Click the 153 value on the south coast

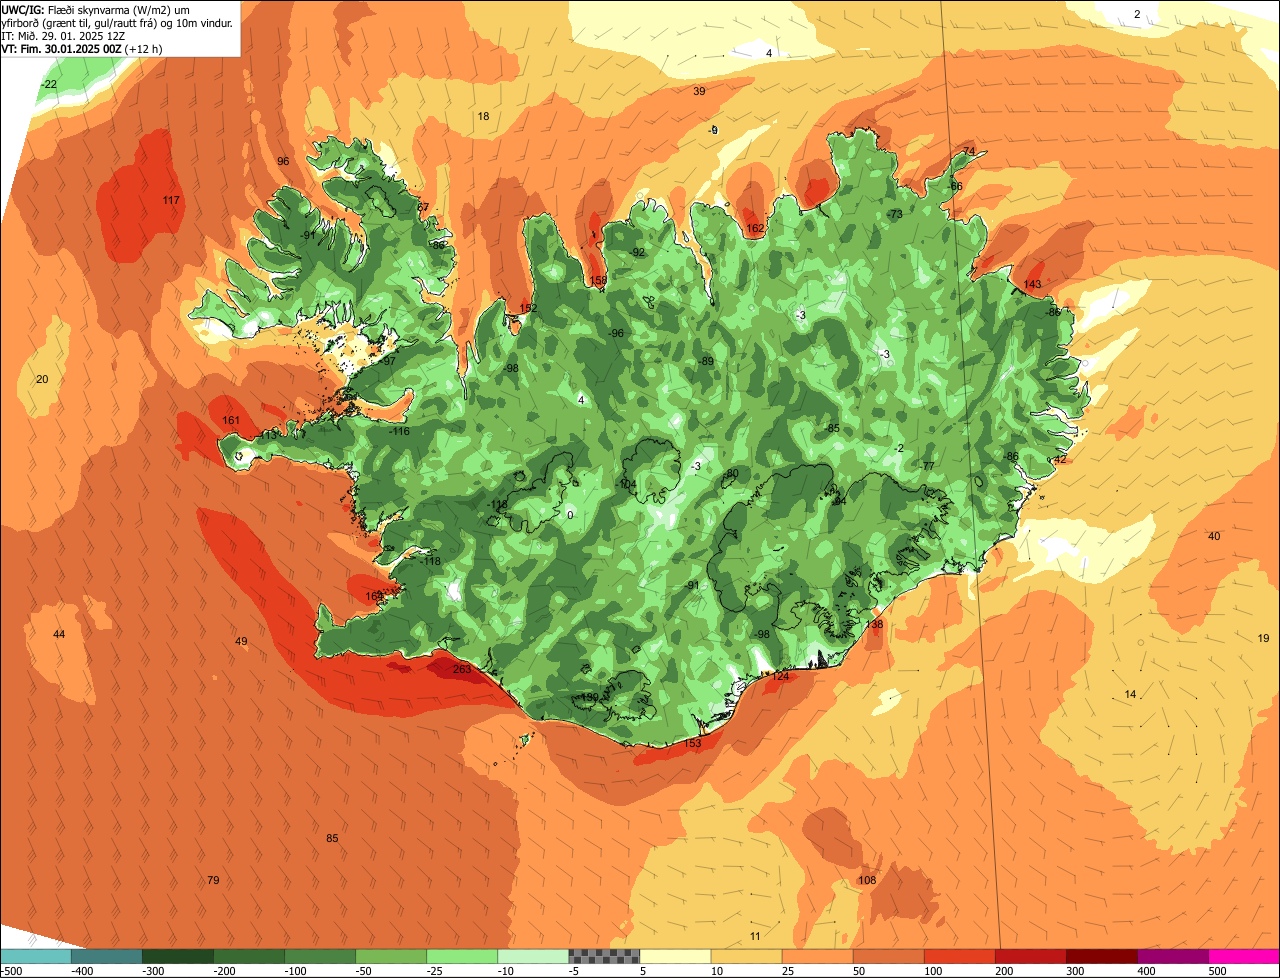tap(692, 744)
